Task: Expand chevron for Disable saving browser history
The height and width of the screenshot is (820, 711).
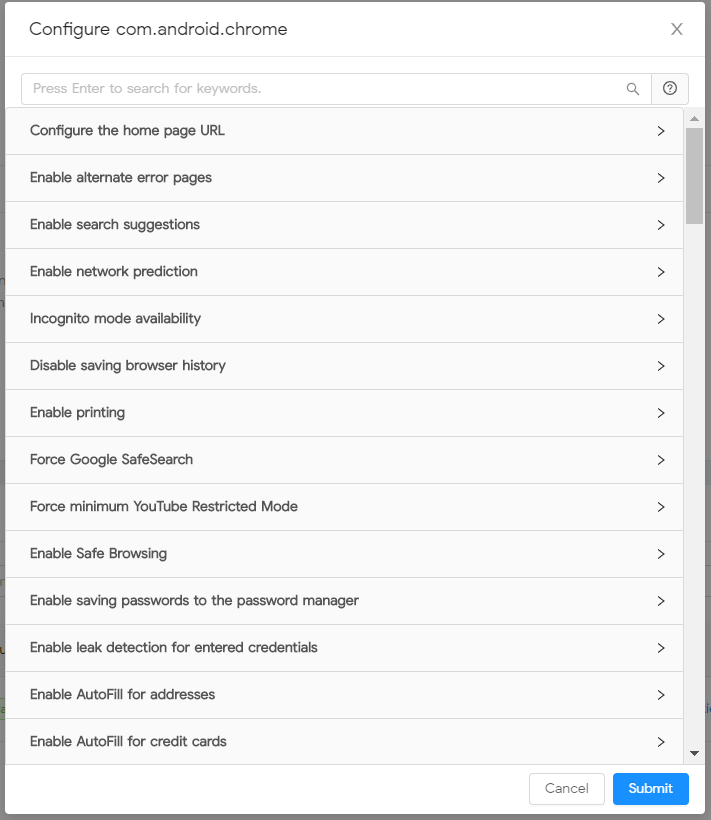Action: click(661, 366)
